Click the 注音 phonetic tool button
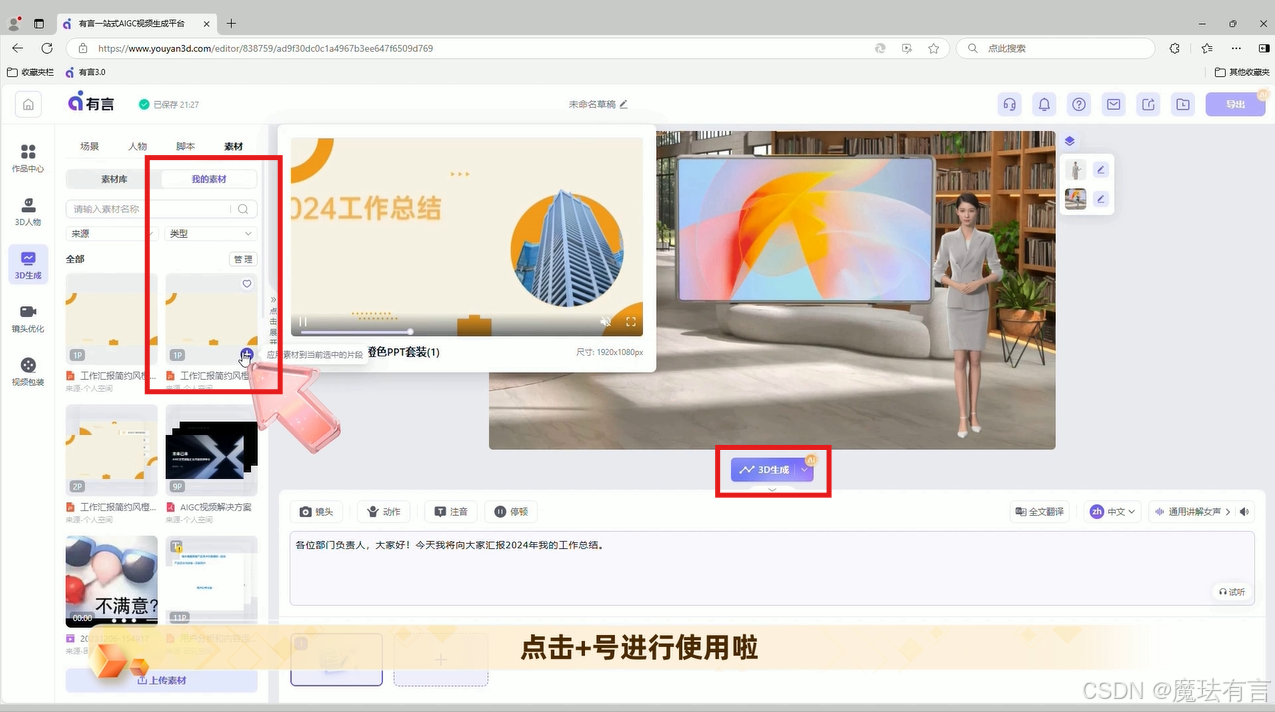The width and height of the screenshot is (1275, 712). click(x=451, y=511)
